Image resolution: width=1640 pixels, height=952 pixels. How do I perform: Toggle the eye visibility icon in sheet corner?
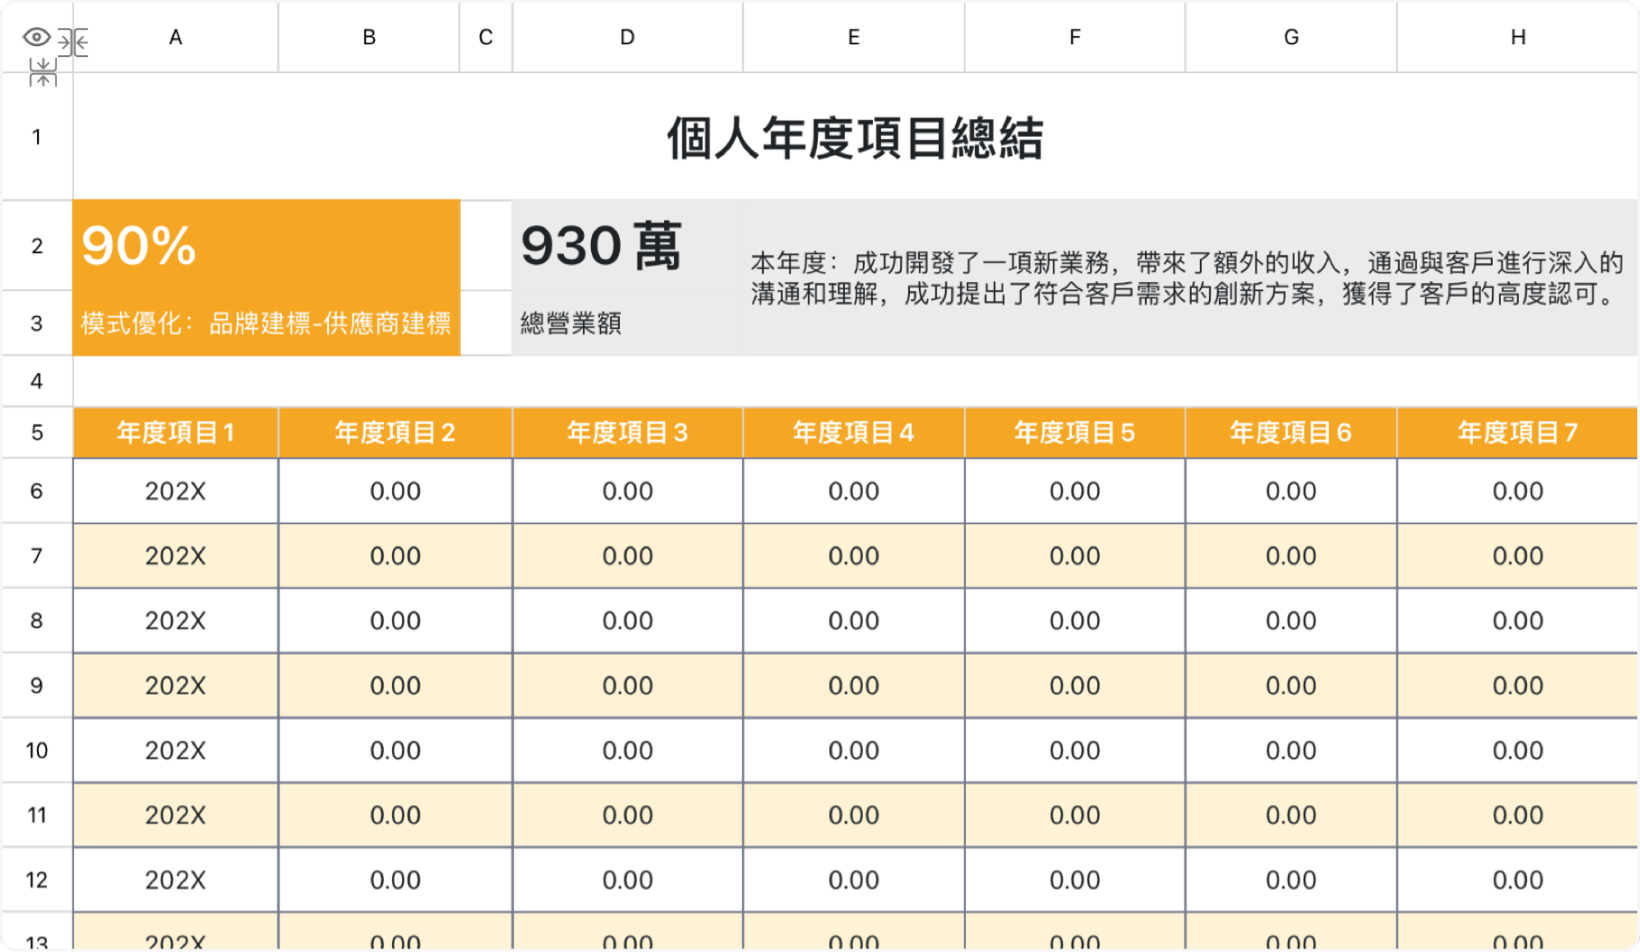pyautogui.click(x=36, y=37)
